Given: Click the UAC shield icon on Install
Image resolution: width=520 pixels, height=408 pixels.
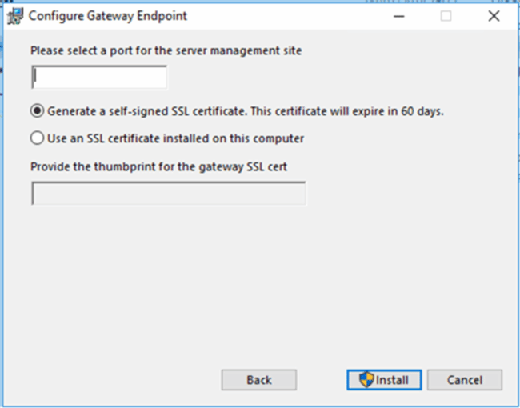Looking at the screenshot, I should (x=366, y=380).
